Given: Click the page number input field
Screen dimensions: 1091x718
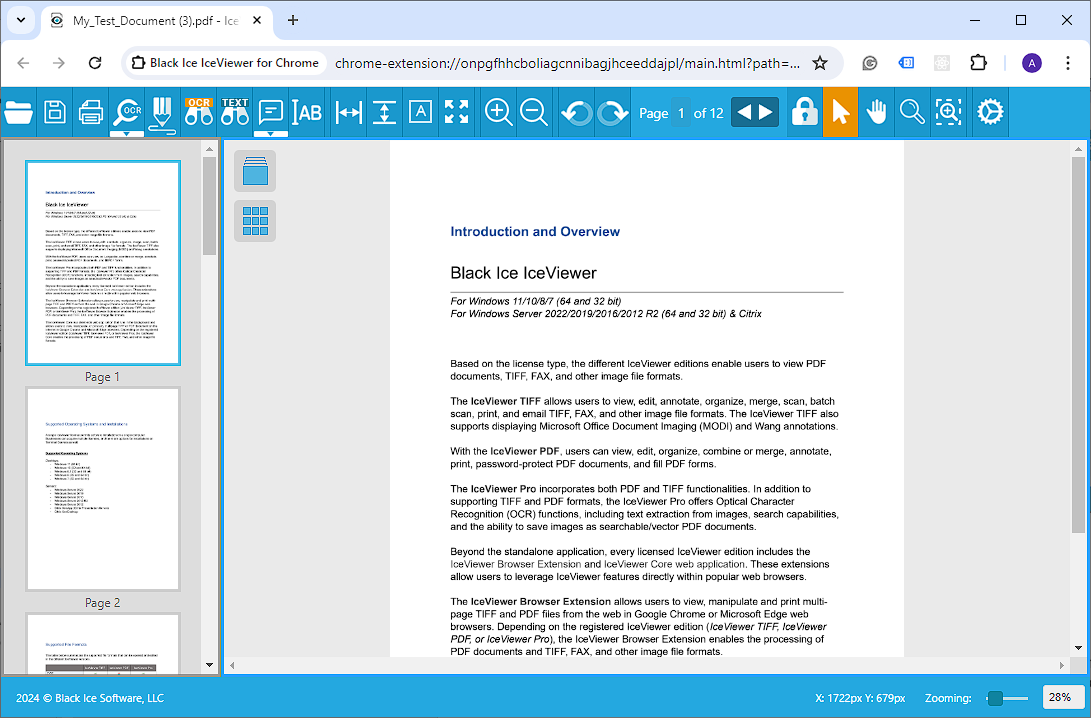Looking at the screenshot, I should (681, 113).
